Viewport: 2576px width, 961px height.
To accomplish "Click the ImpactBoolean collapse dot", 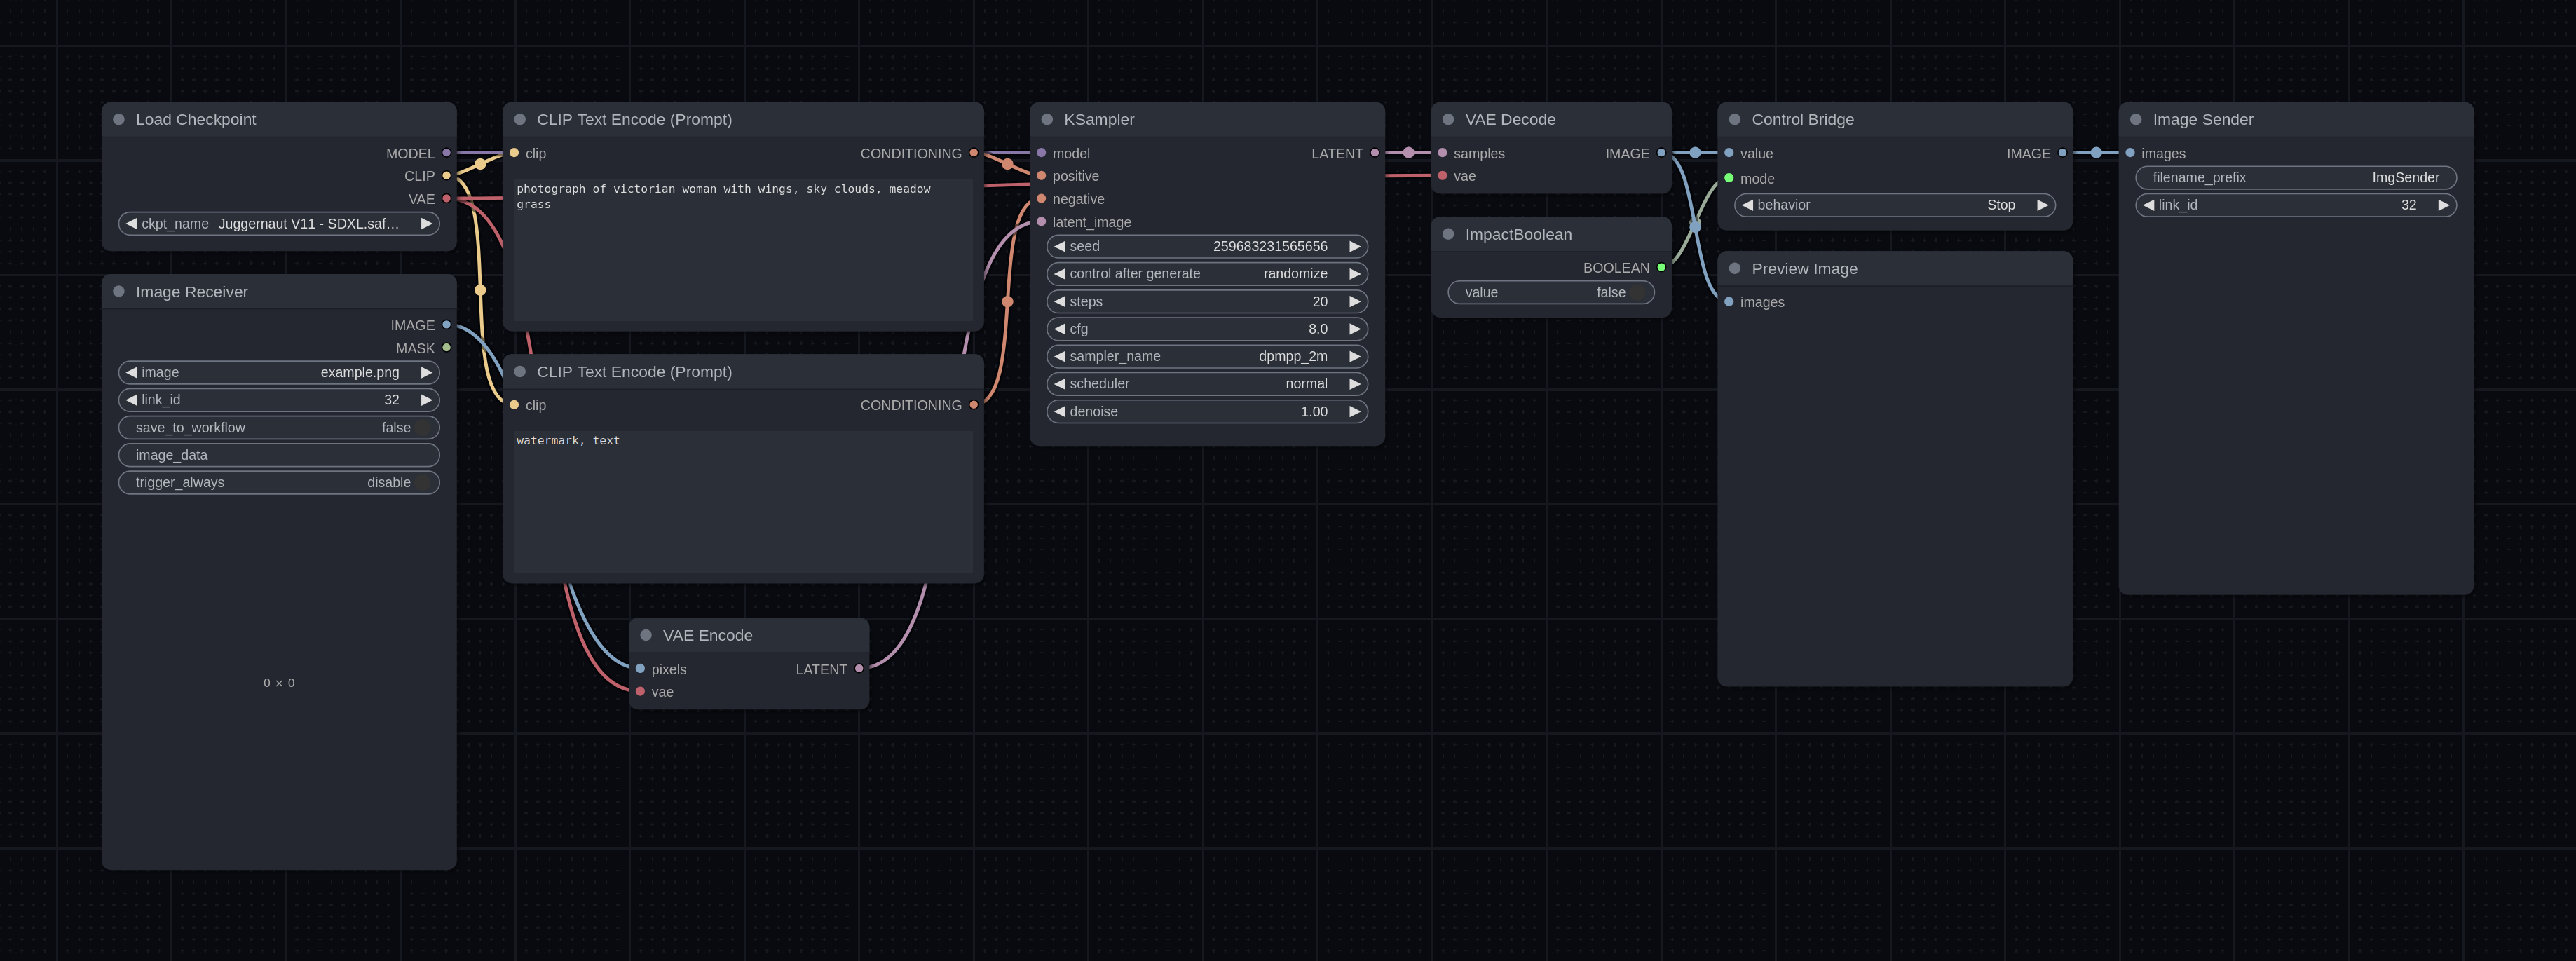I will (1448, 234).
